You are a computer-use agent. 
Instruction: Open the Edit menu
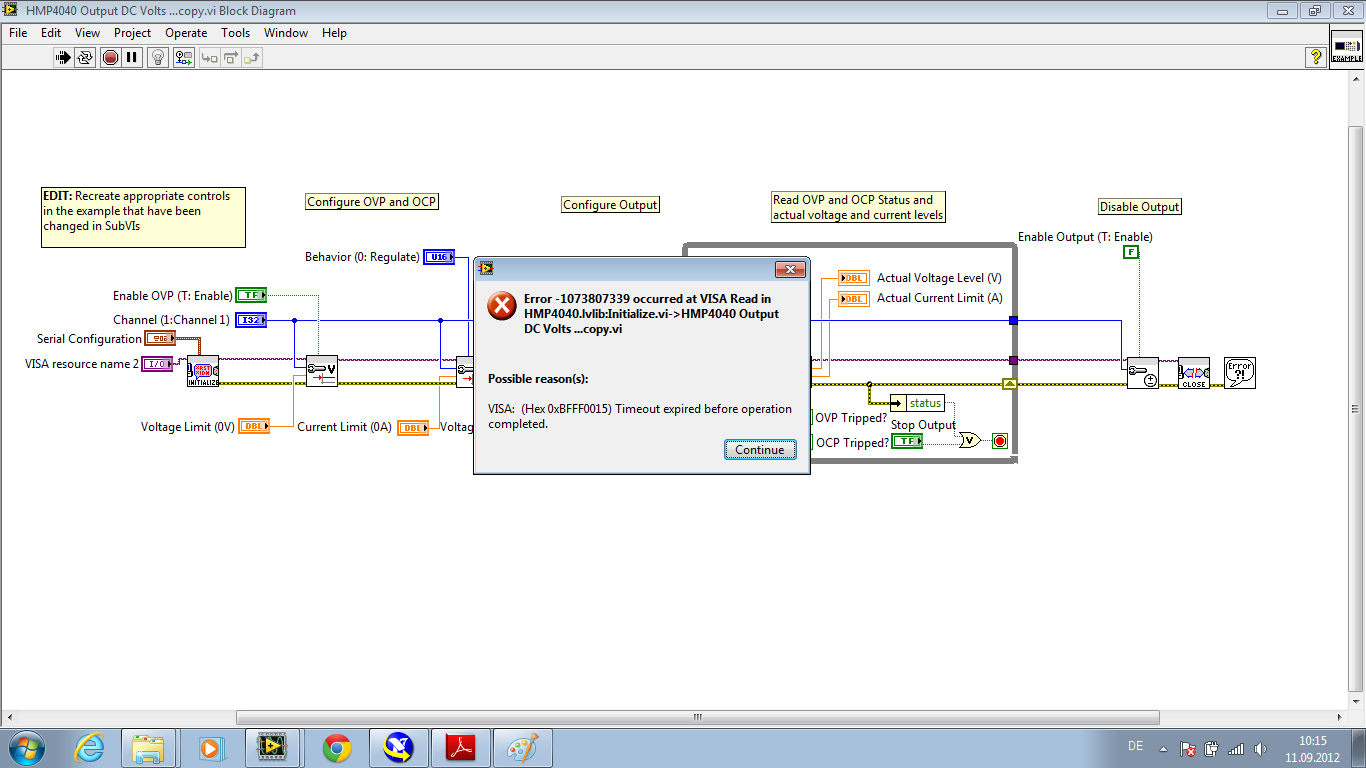pyautogui.click(x=51, y=33)
